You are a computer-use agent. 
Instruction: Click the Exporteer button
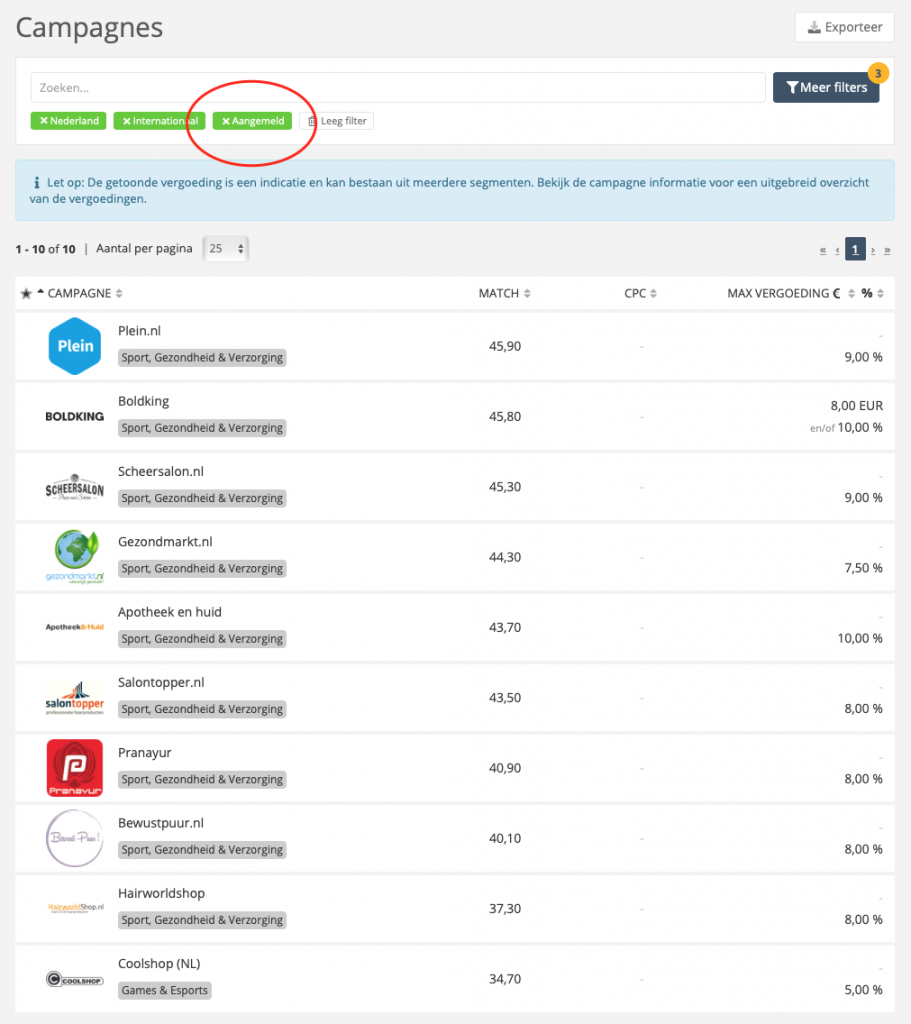(x=844, y=27)
